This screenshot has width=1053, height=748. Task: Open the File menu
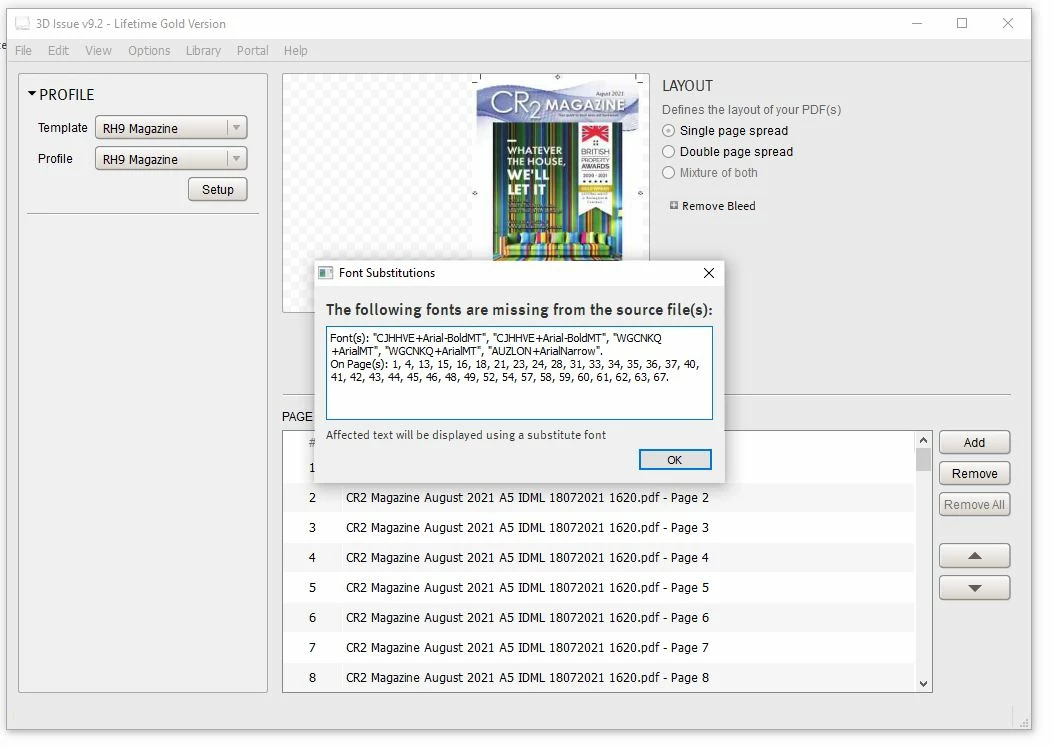(x=24, y=50)
